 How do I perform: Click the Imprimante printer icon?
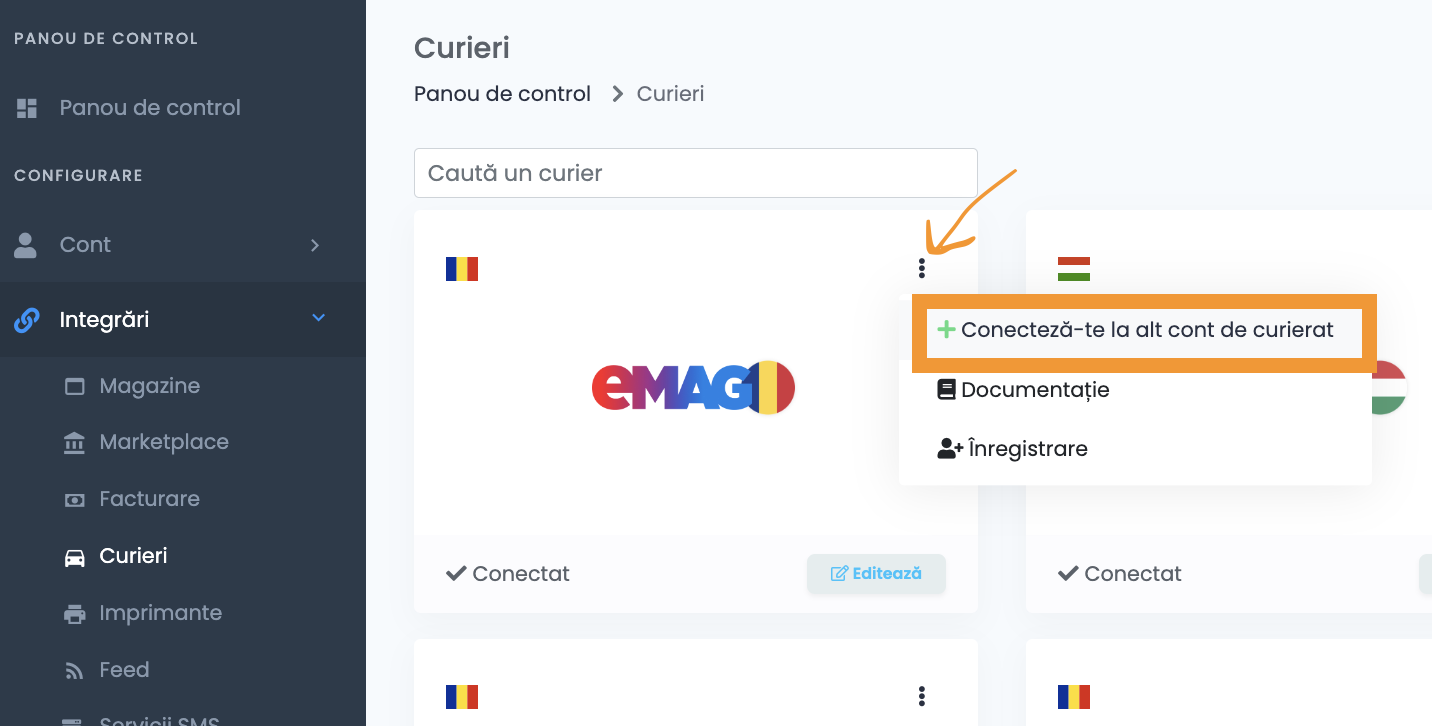(x=75, y=613)
